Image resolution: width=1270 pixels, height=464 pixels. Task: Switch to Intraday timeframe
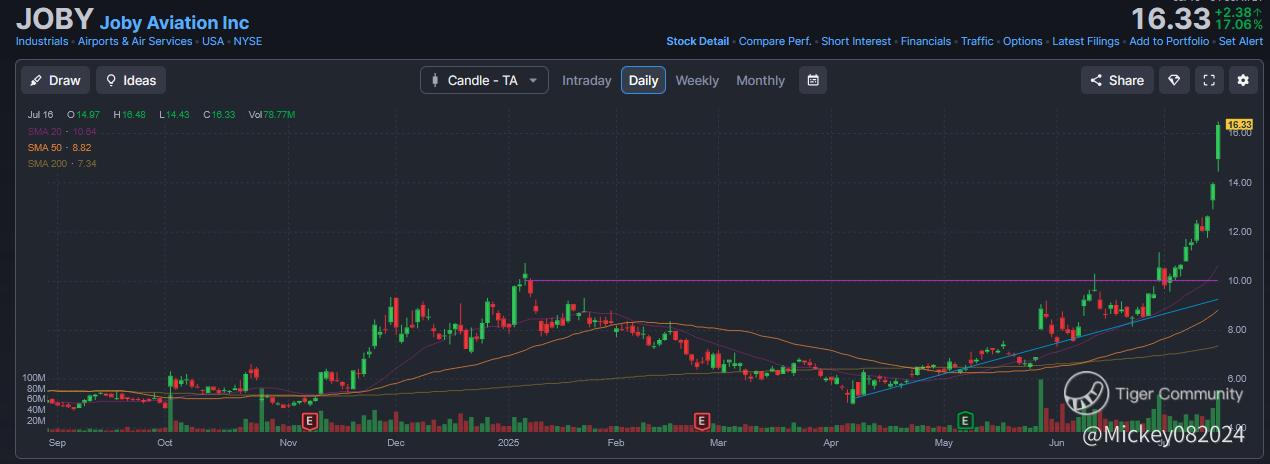tap(586, 80)
